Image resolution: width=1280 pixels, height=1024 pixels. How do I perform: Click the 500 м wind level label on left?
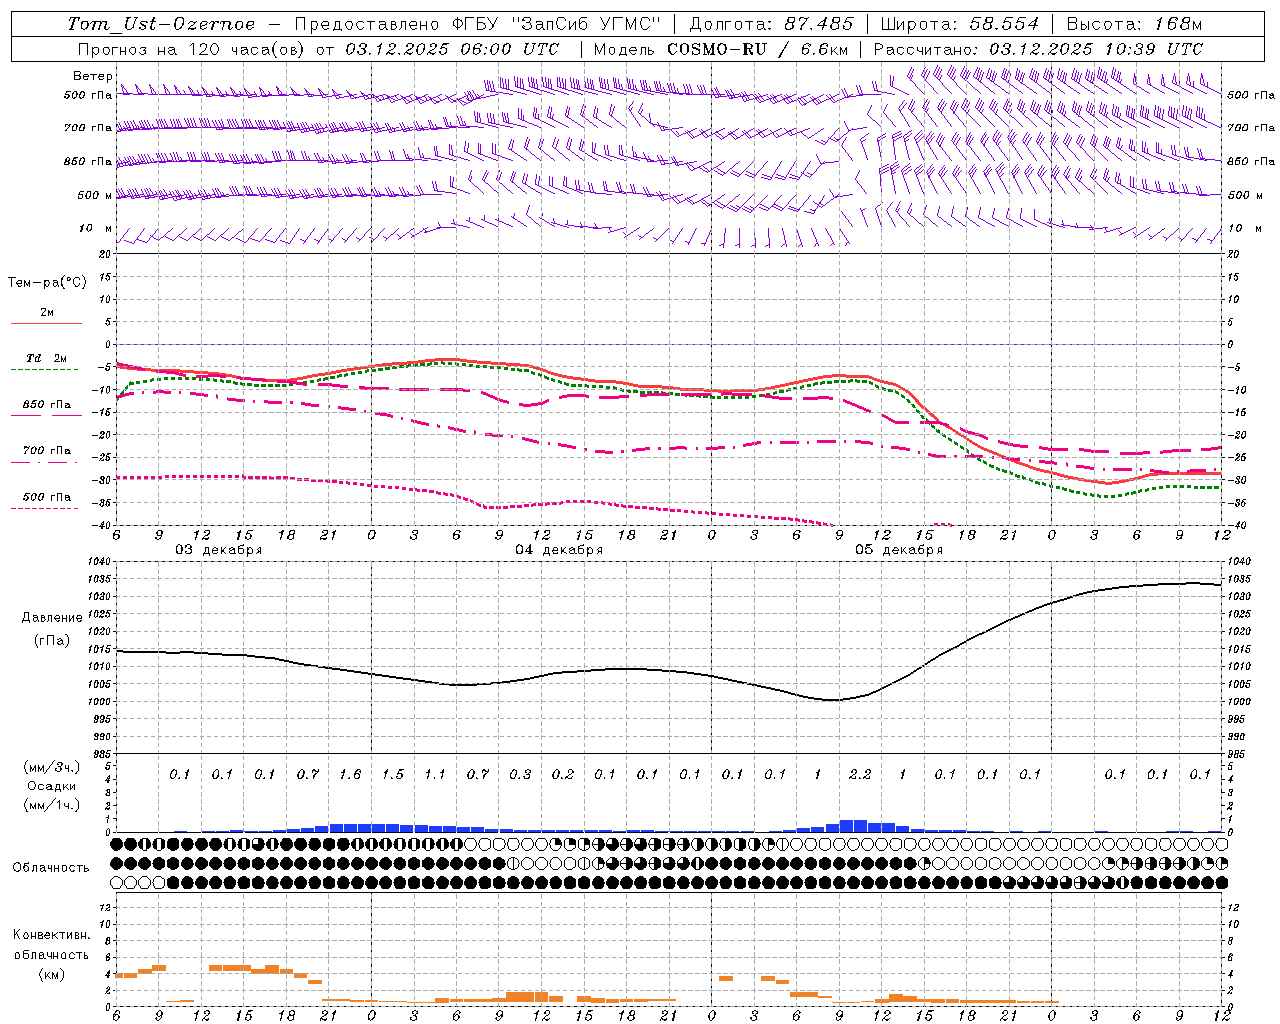click(96, 195)
